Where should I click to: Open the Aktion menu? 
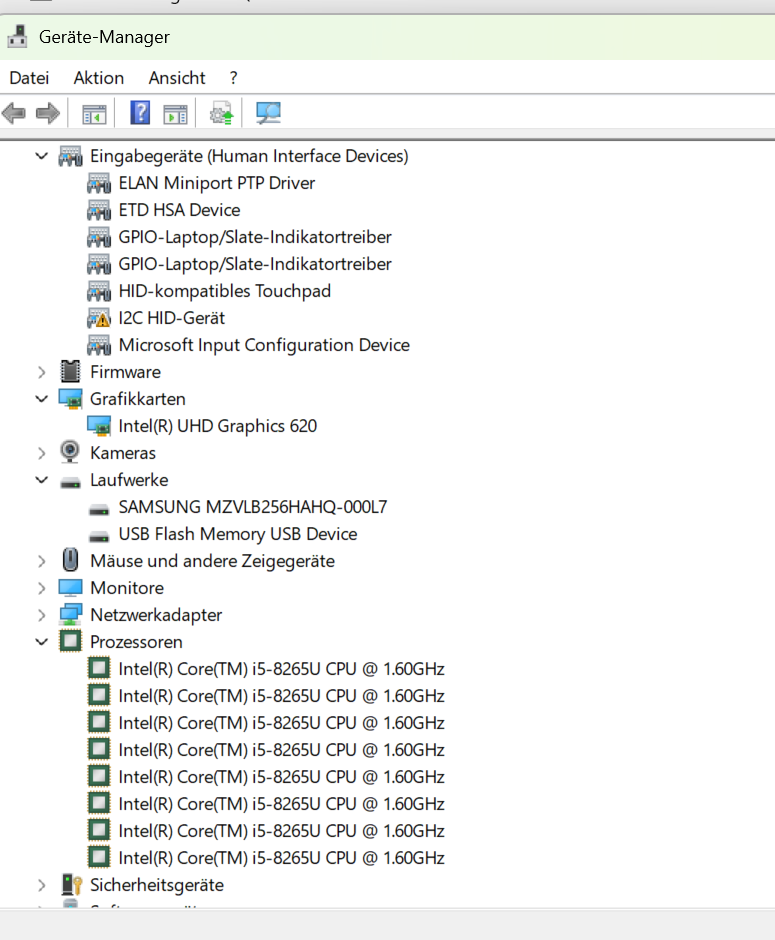pyautogui.click(x=99, y=78)
